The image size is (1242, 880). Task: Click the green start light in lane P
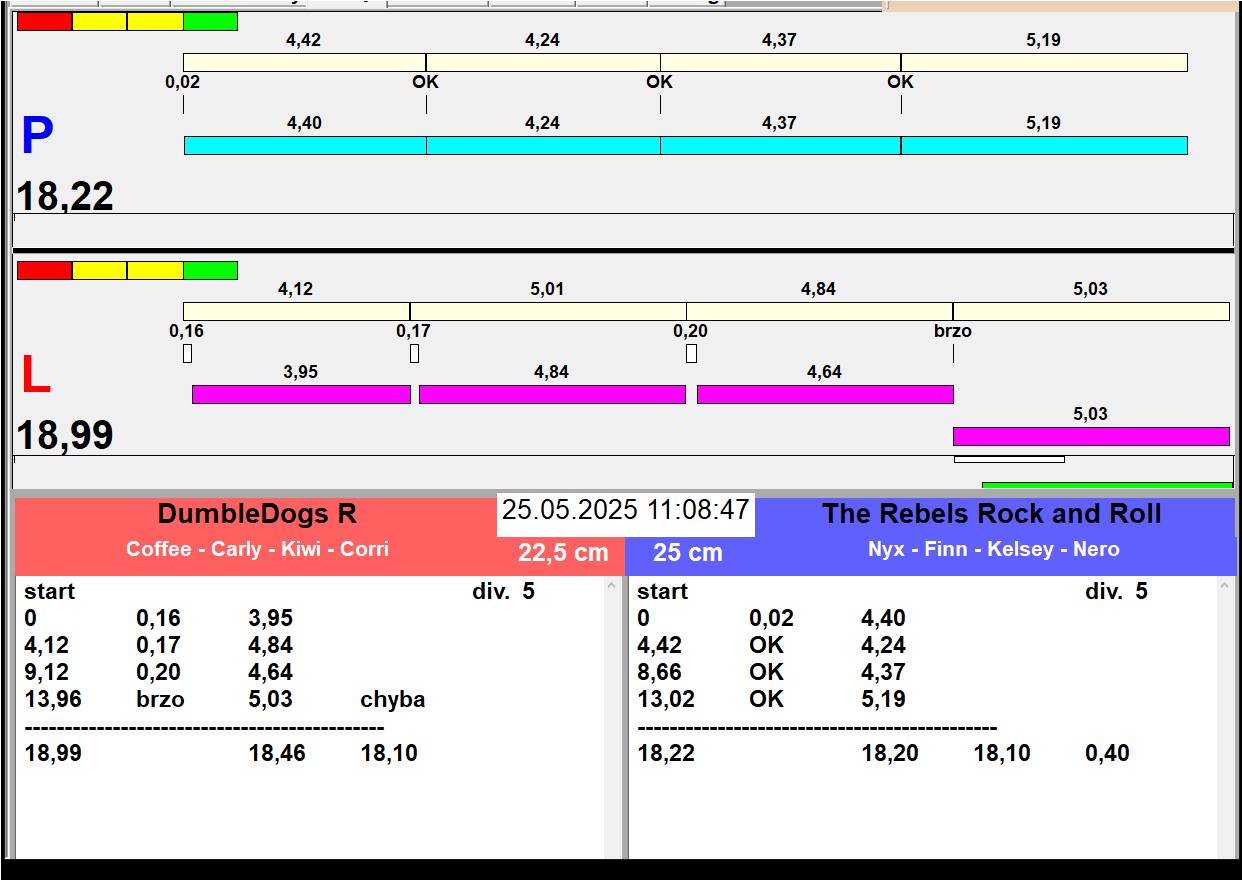click(211, 21)
